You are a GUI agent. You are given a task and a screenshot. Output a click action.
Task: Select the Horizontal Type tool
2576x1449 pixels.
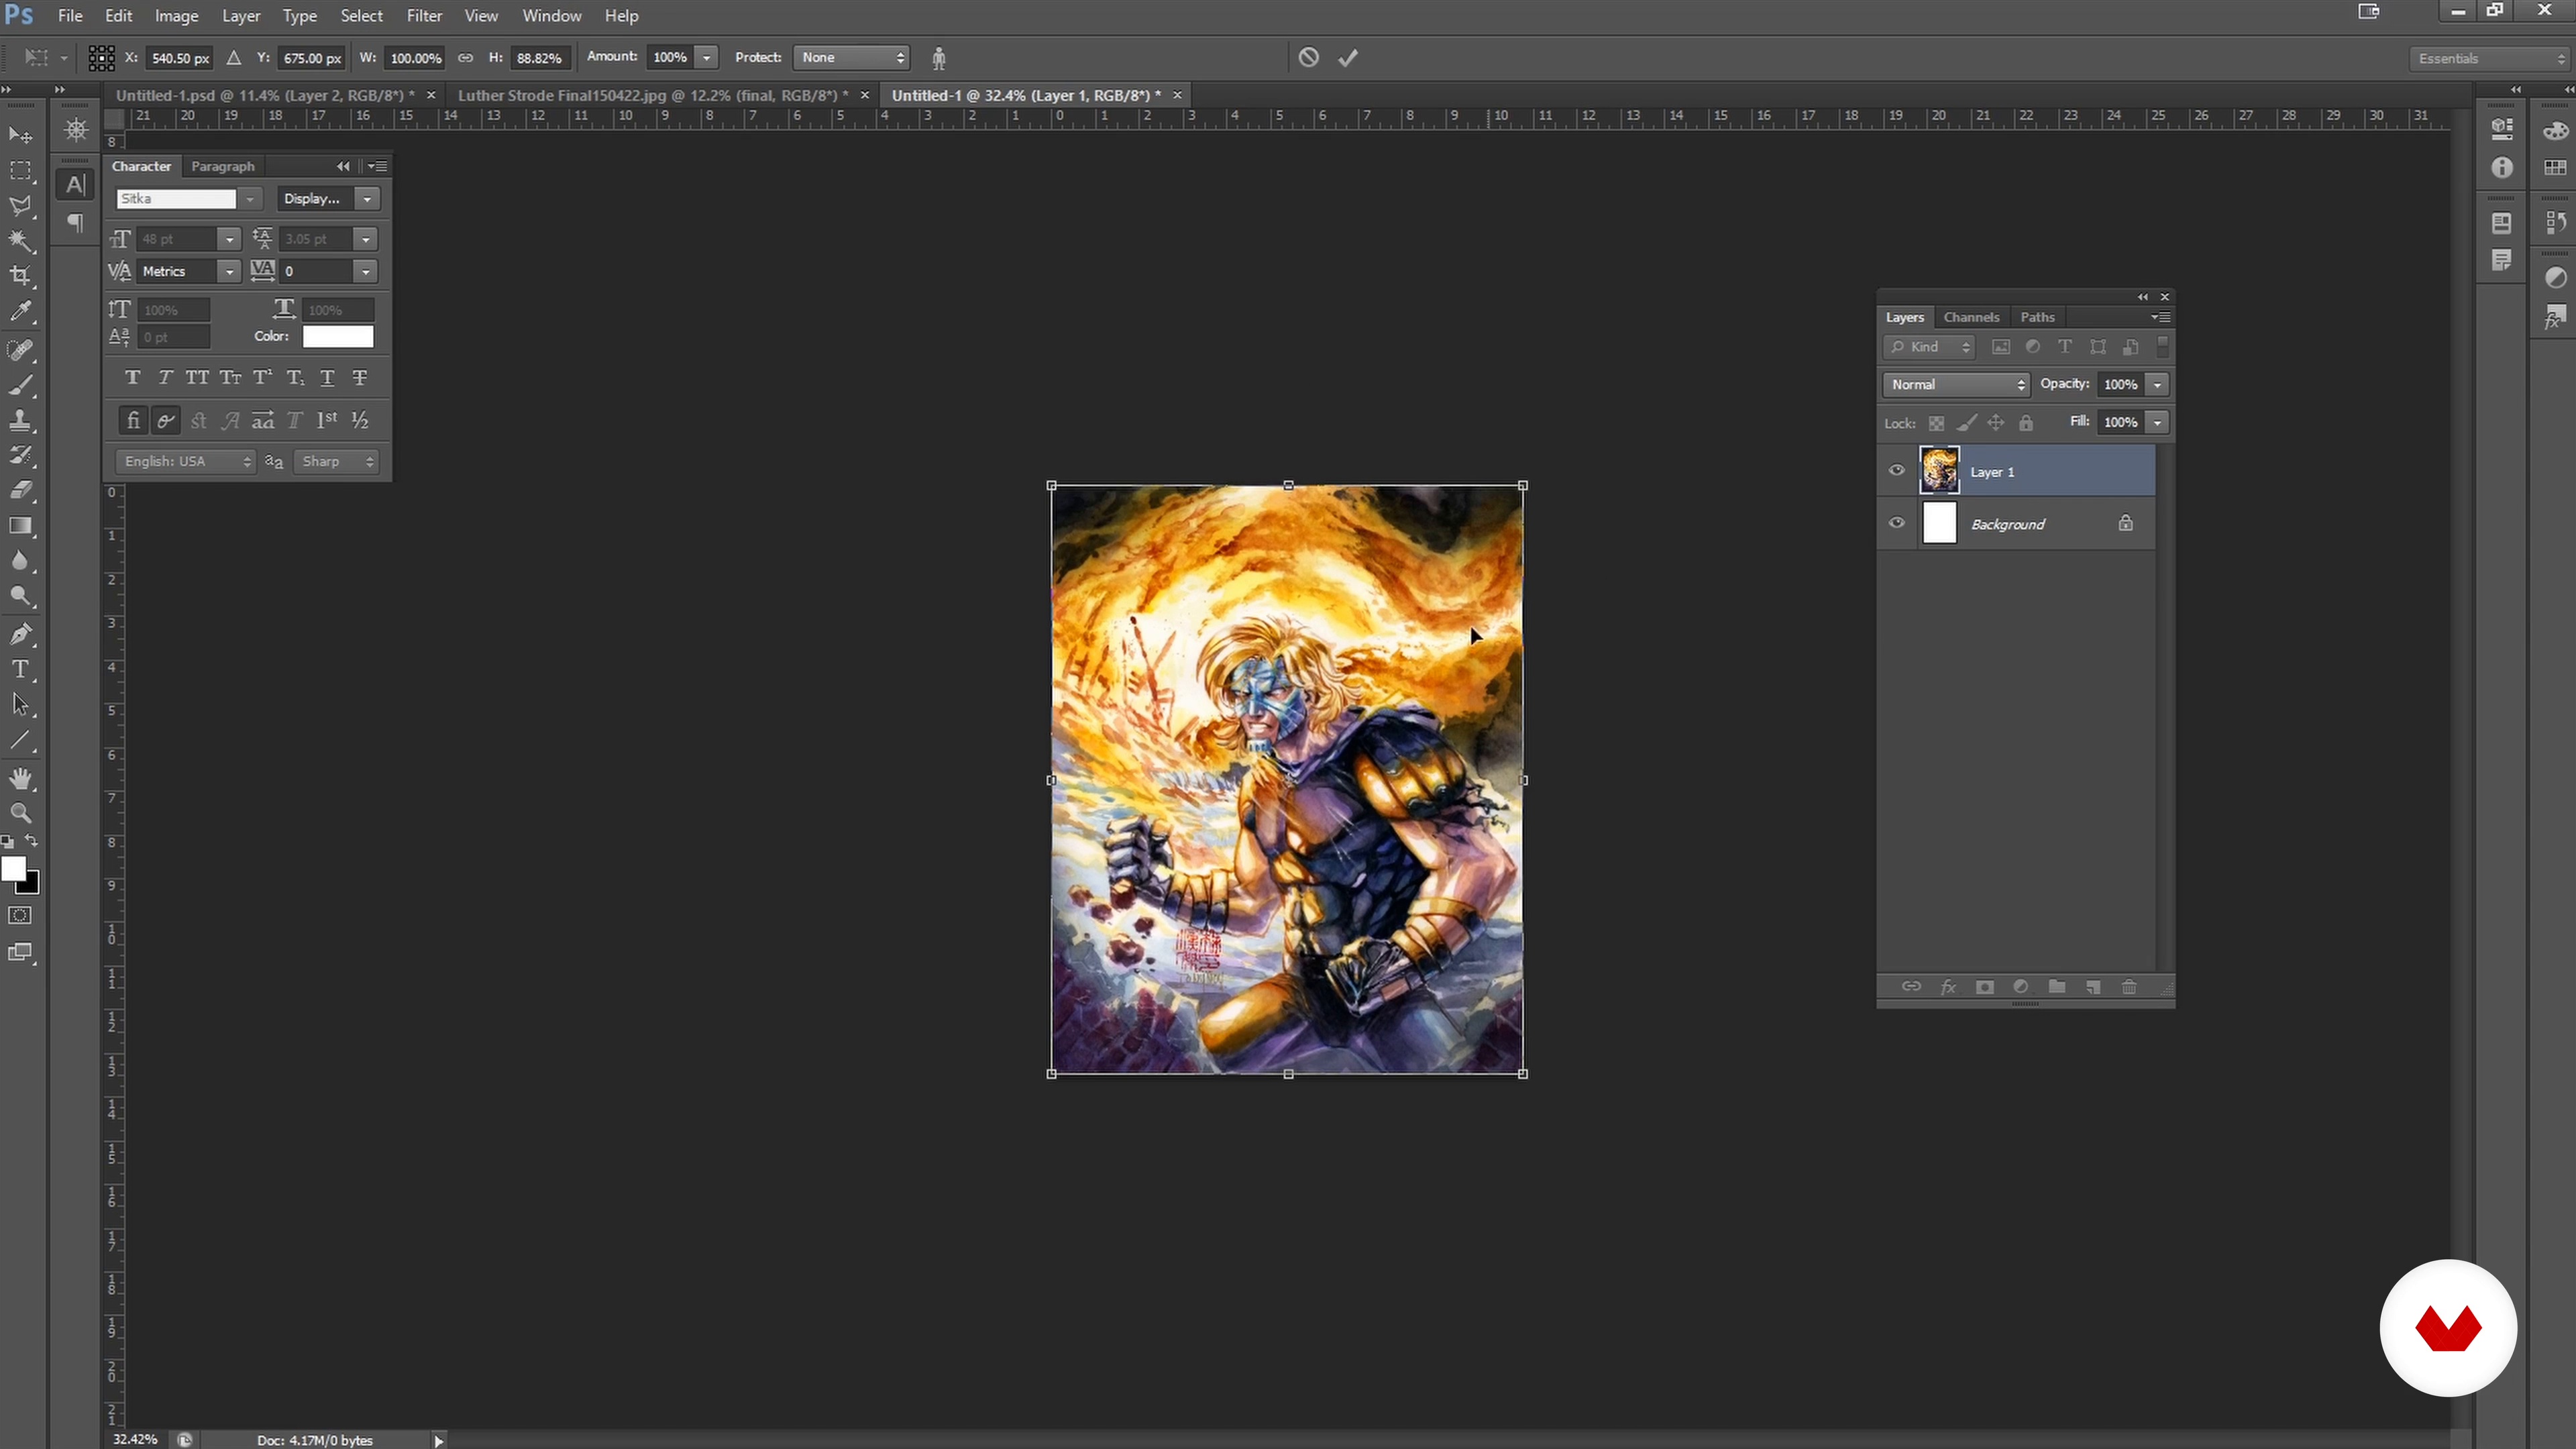pos(20,669)
